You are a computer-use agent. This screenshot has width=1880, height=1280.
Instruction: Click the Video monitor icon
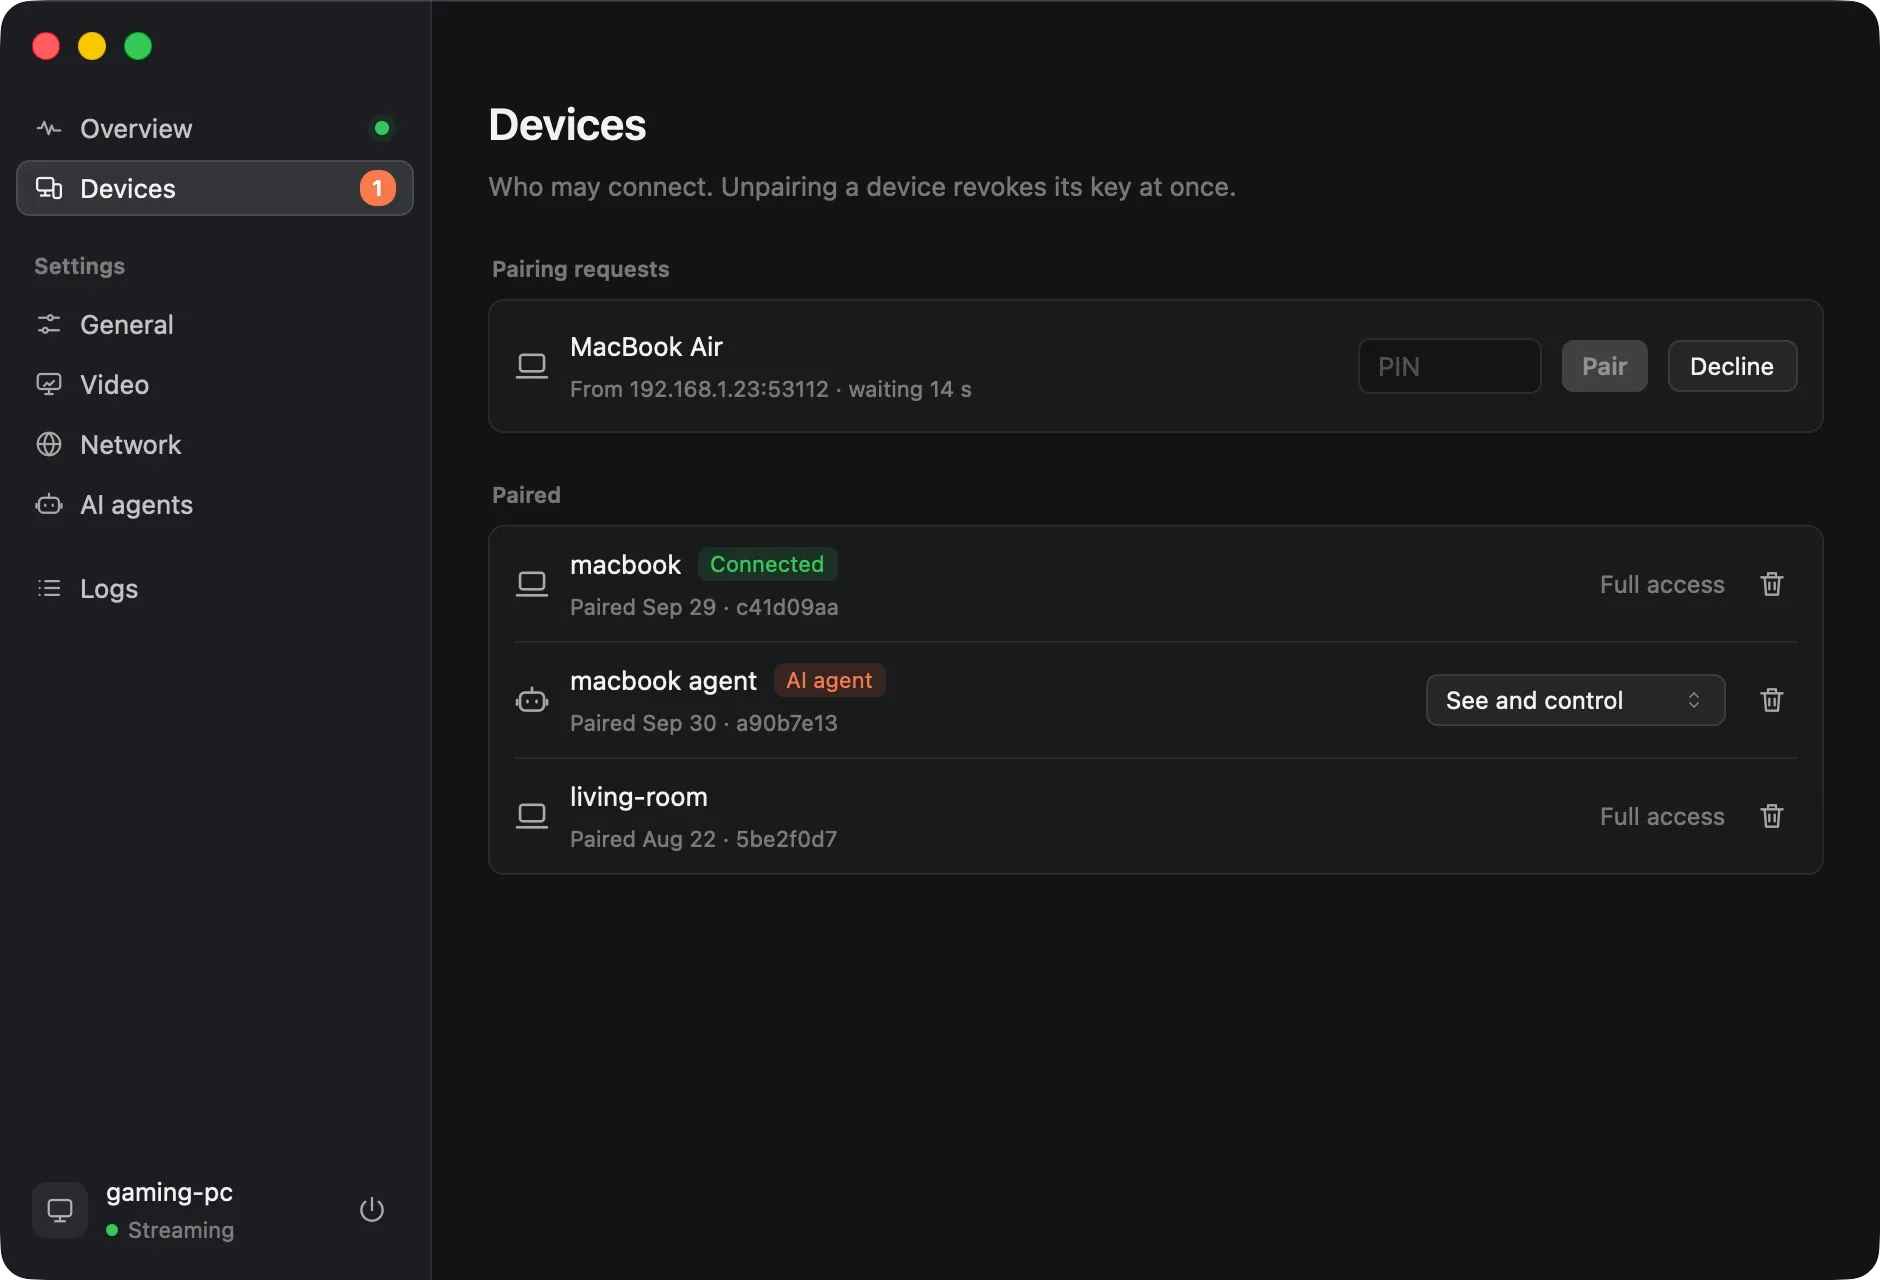(49, 384)
